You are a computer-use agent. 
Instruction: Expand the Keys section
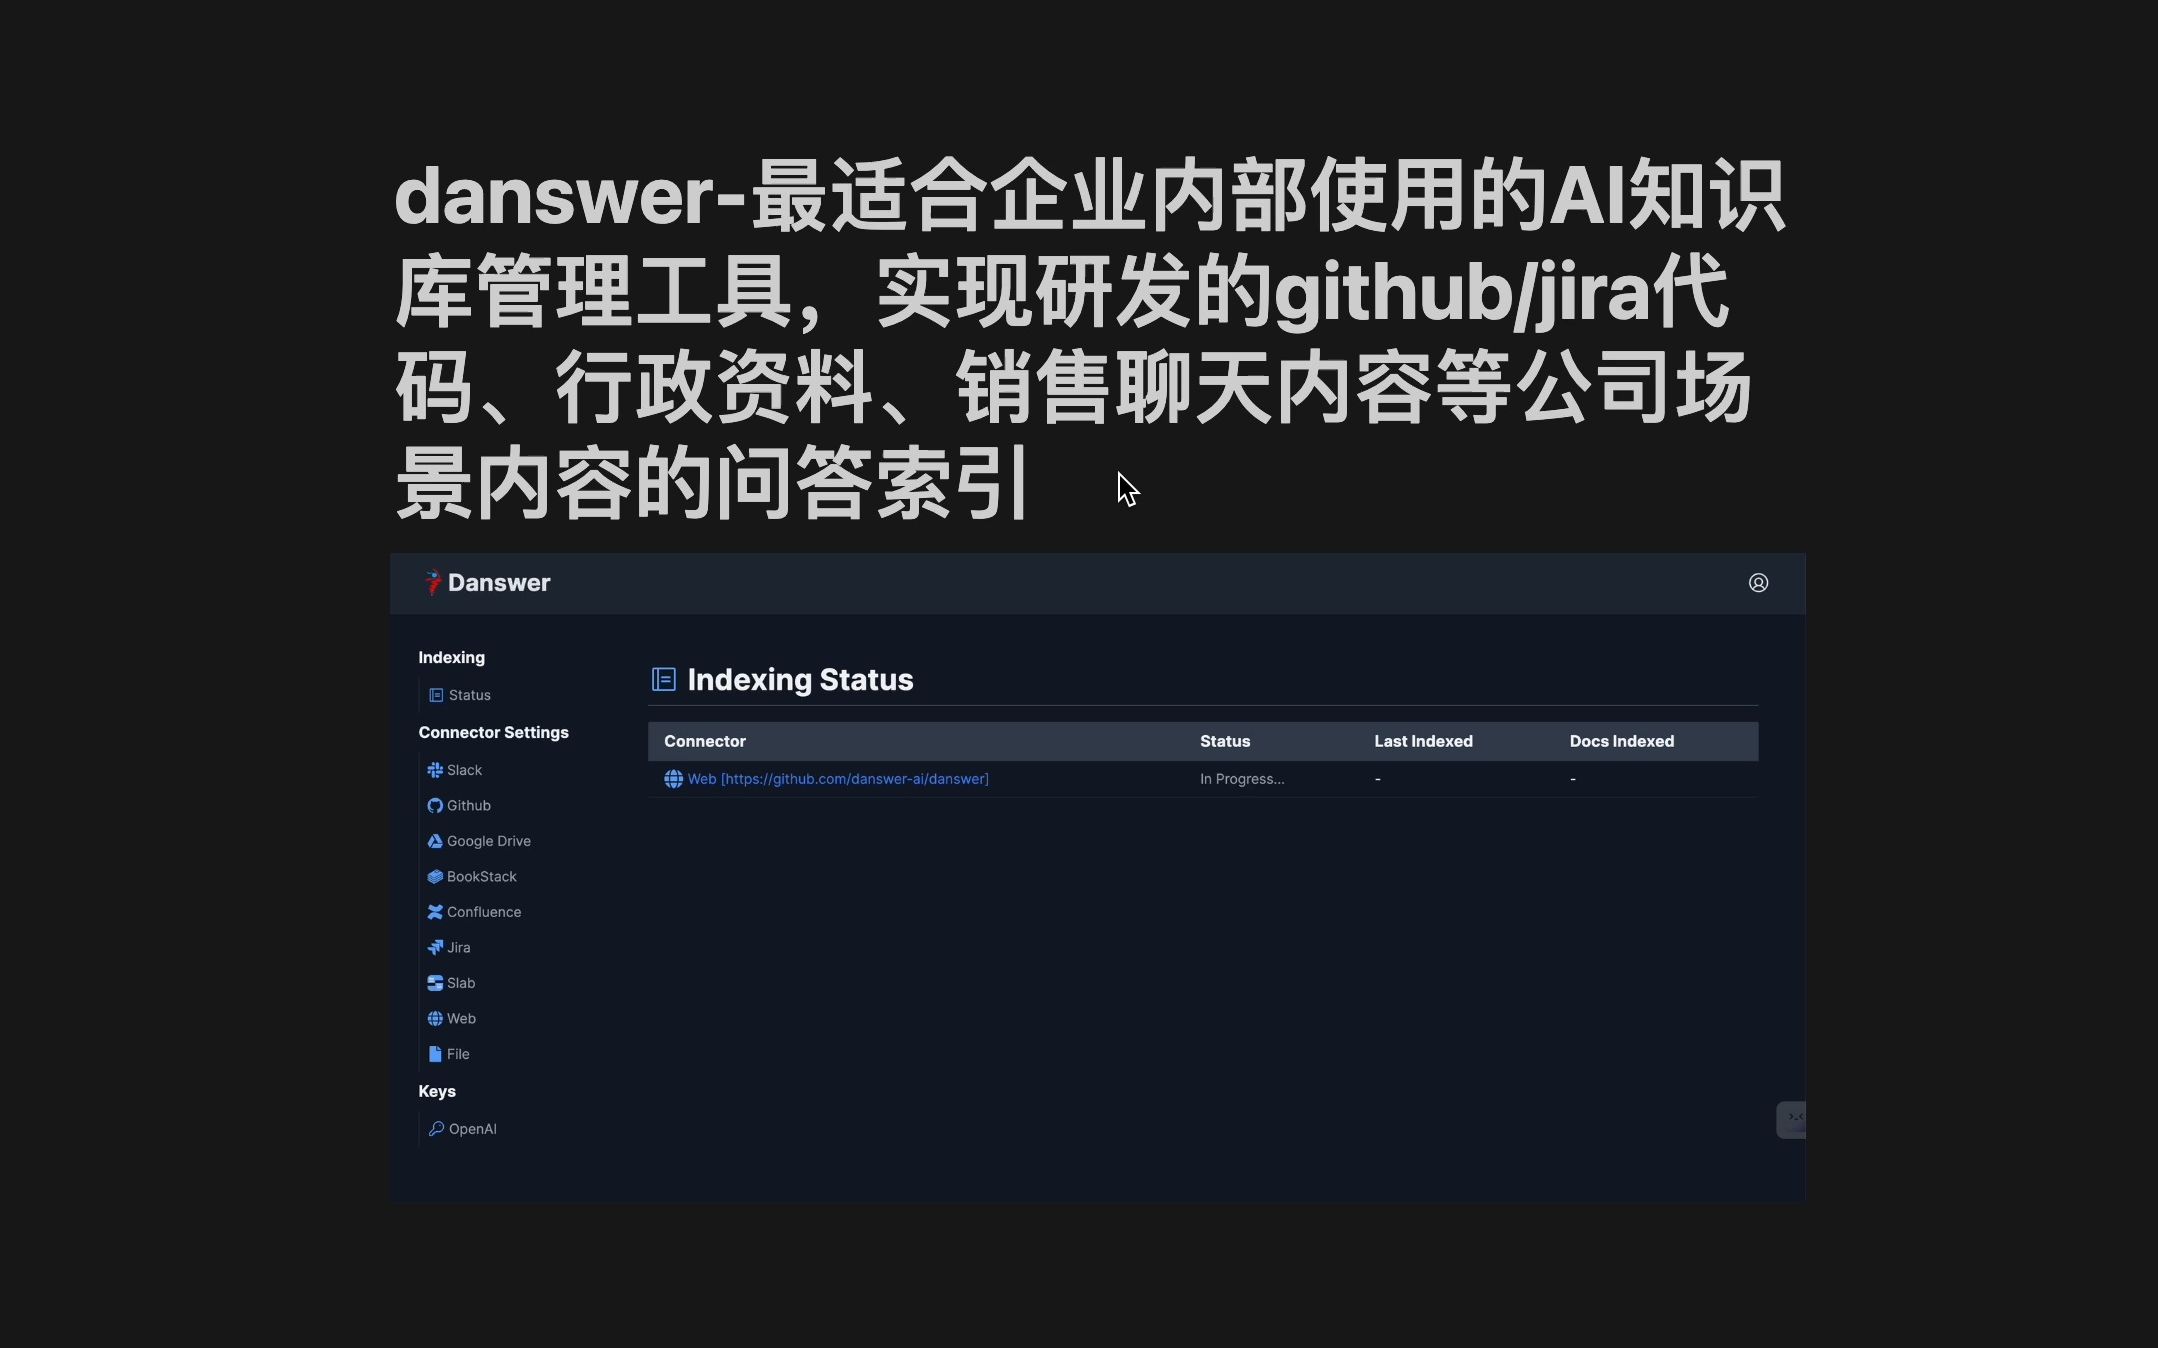(436, 1090)
